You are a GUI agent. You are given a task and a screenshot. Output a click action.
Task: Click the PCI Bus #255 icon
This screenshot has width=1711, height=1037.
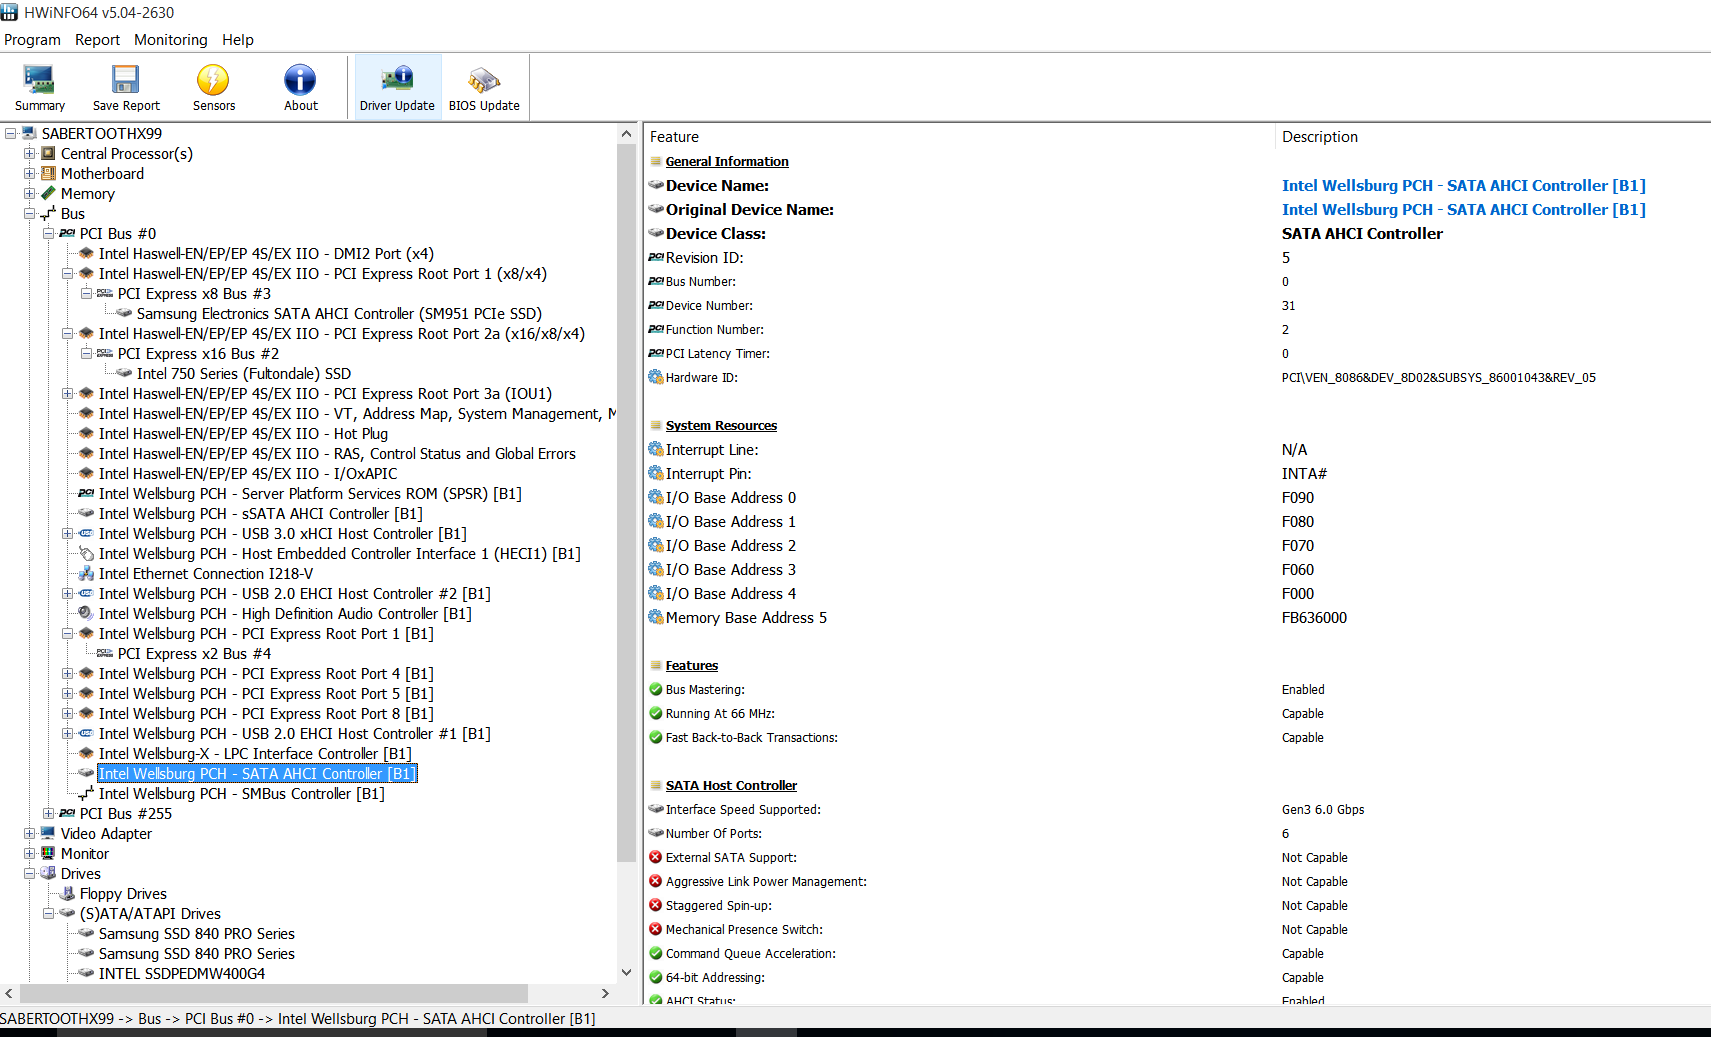67,813
